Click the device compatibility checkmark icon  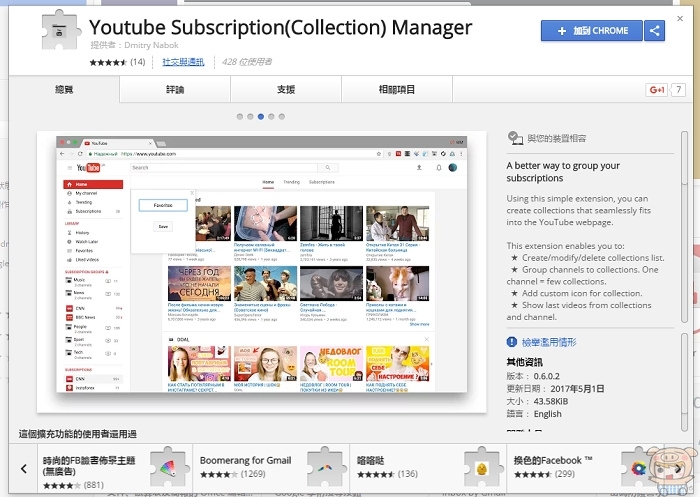tap(514, 138)
